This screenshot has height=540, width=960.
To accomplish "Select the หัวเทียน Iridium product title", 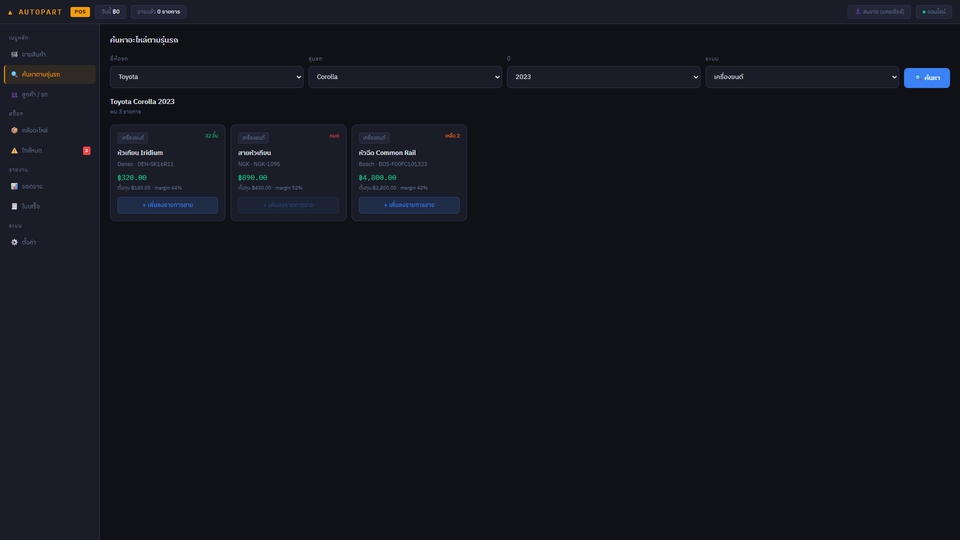I will pyautogui.click(x=140, y=153).
